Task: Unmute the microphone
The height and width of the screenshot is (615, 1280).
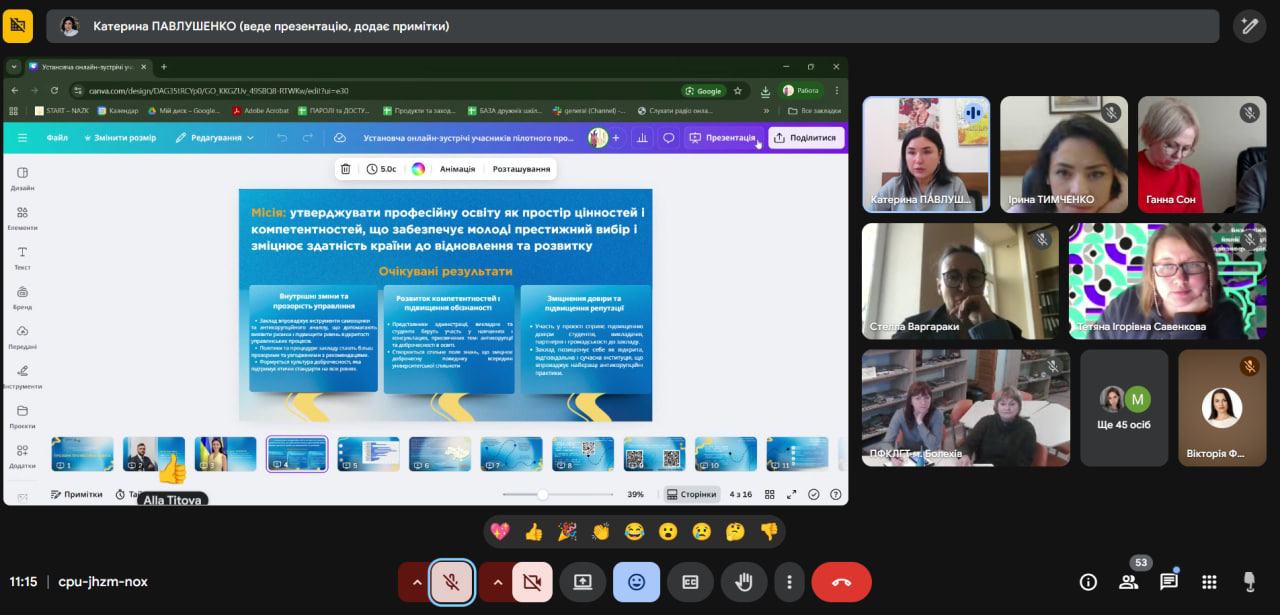Action: 452,582
